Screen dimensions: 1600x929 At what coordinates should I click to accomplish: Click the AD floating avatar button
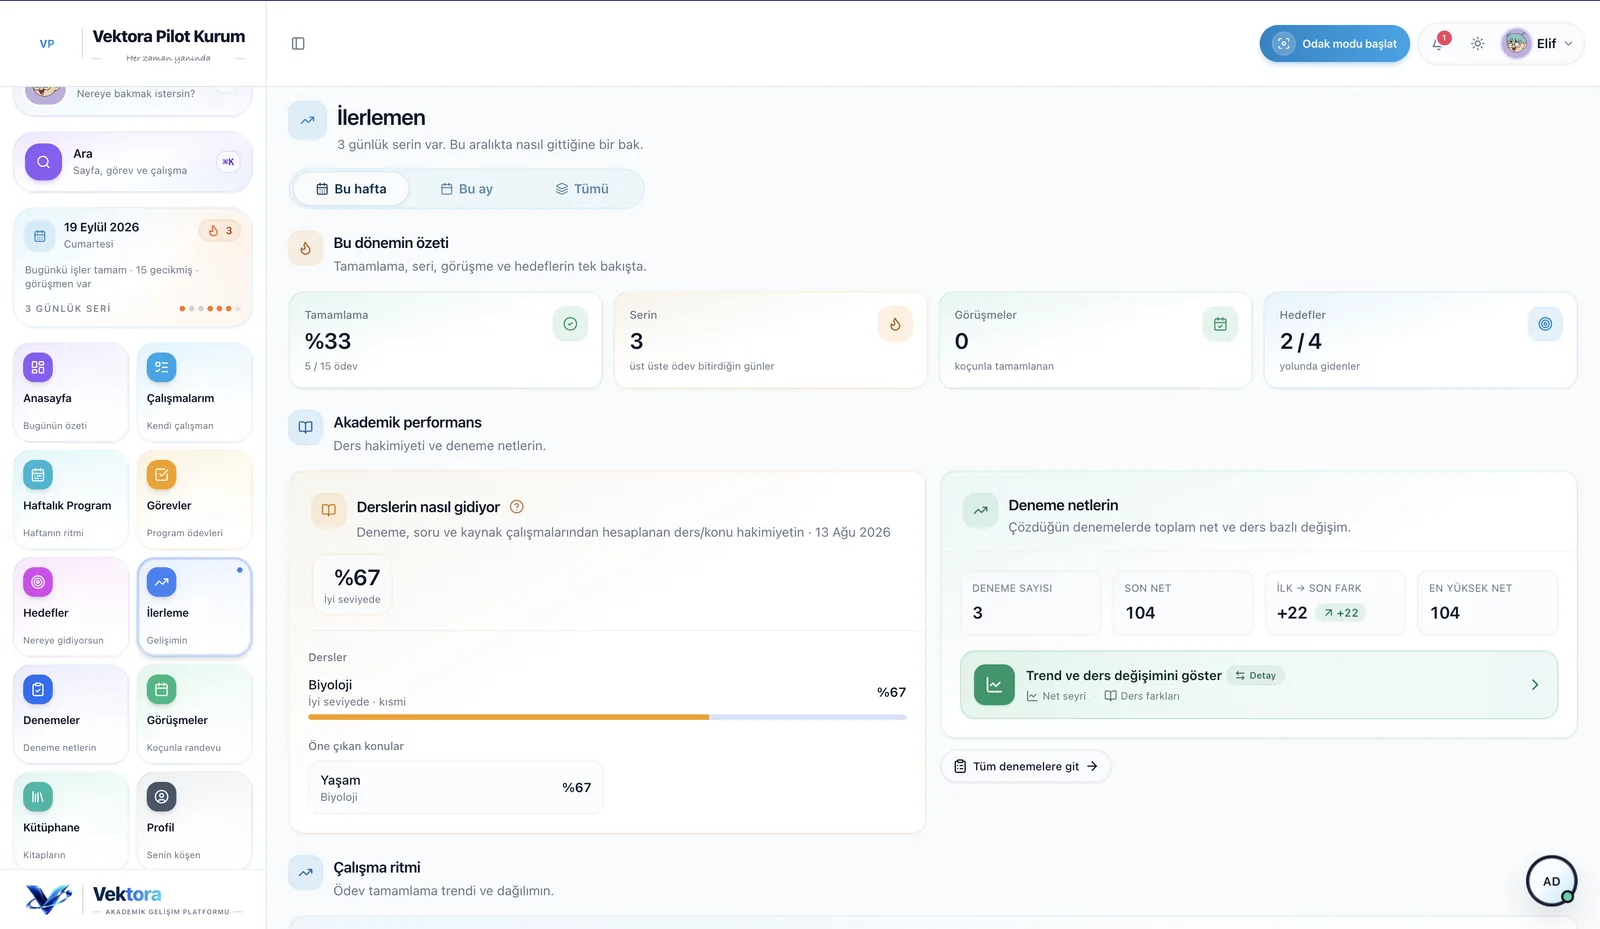tap(1551, 881)
